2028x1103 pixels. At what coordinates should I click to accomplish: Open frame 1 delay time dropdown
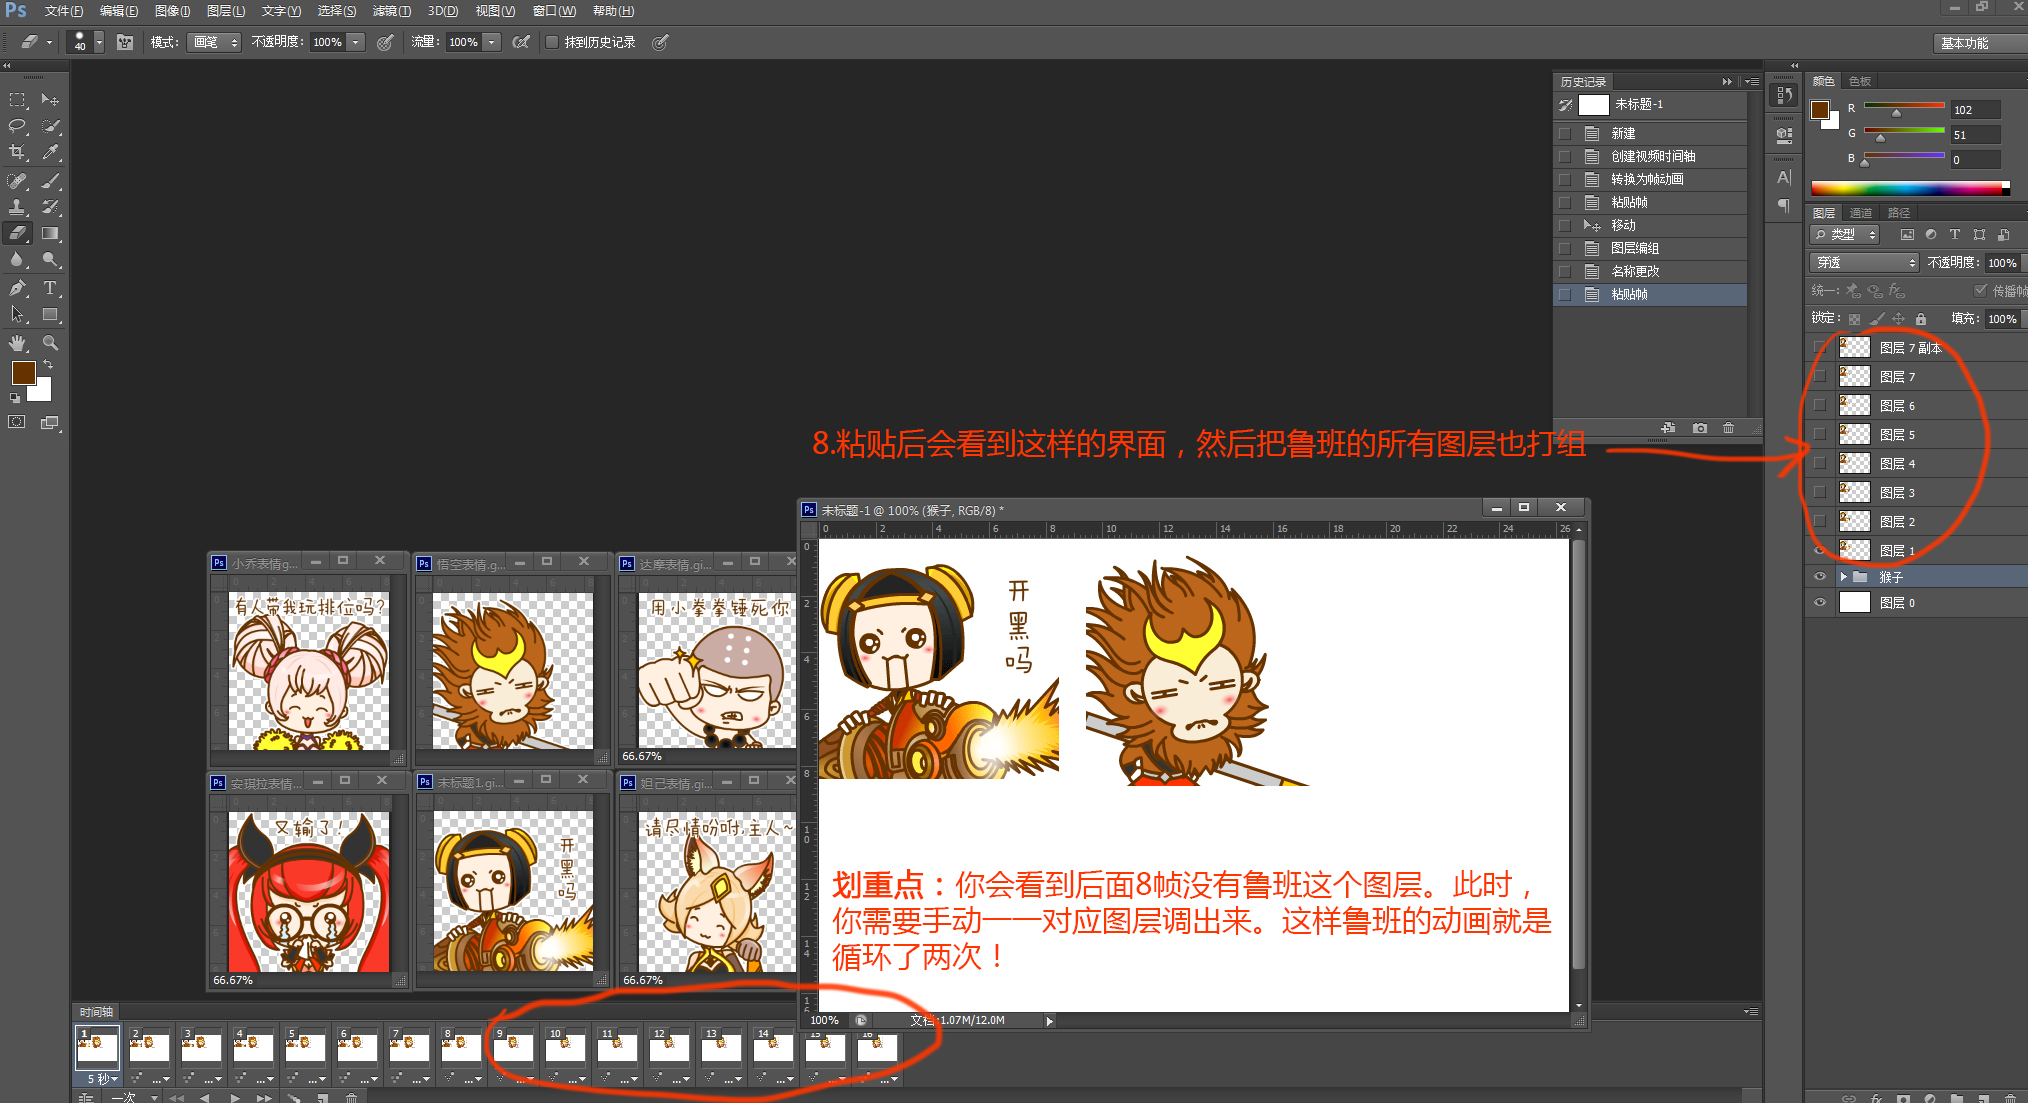(x=101, y=1079)
